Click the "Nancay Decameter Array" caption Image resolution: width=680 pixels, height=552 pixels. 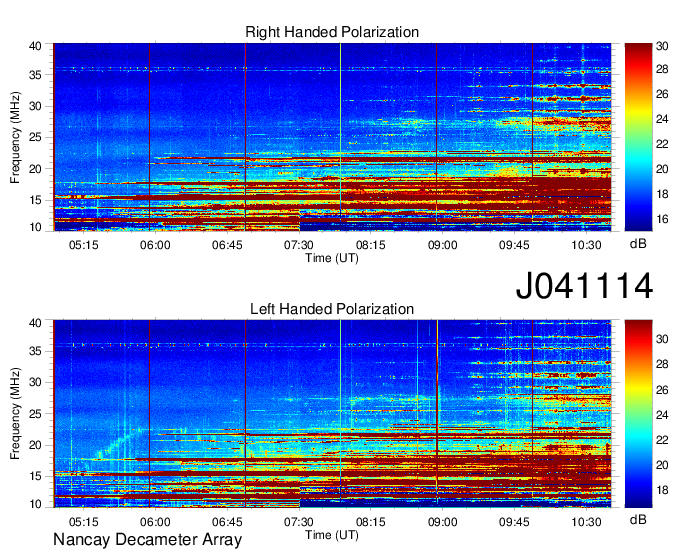pos(147,539)
